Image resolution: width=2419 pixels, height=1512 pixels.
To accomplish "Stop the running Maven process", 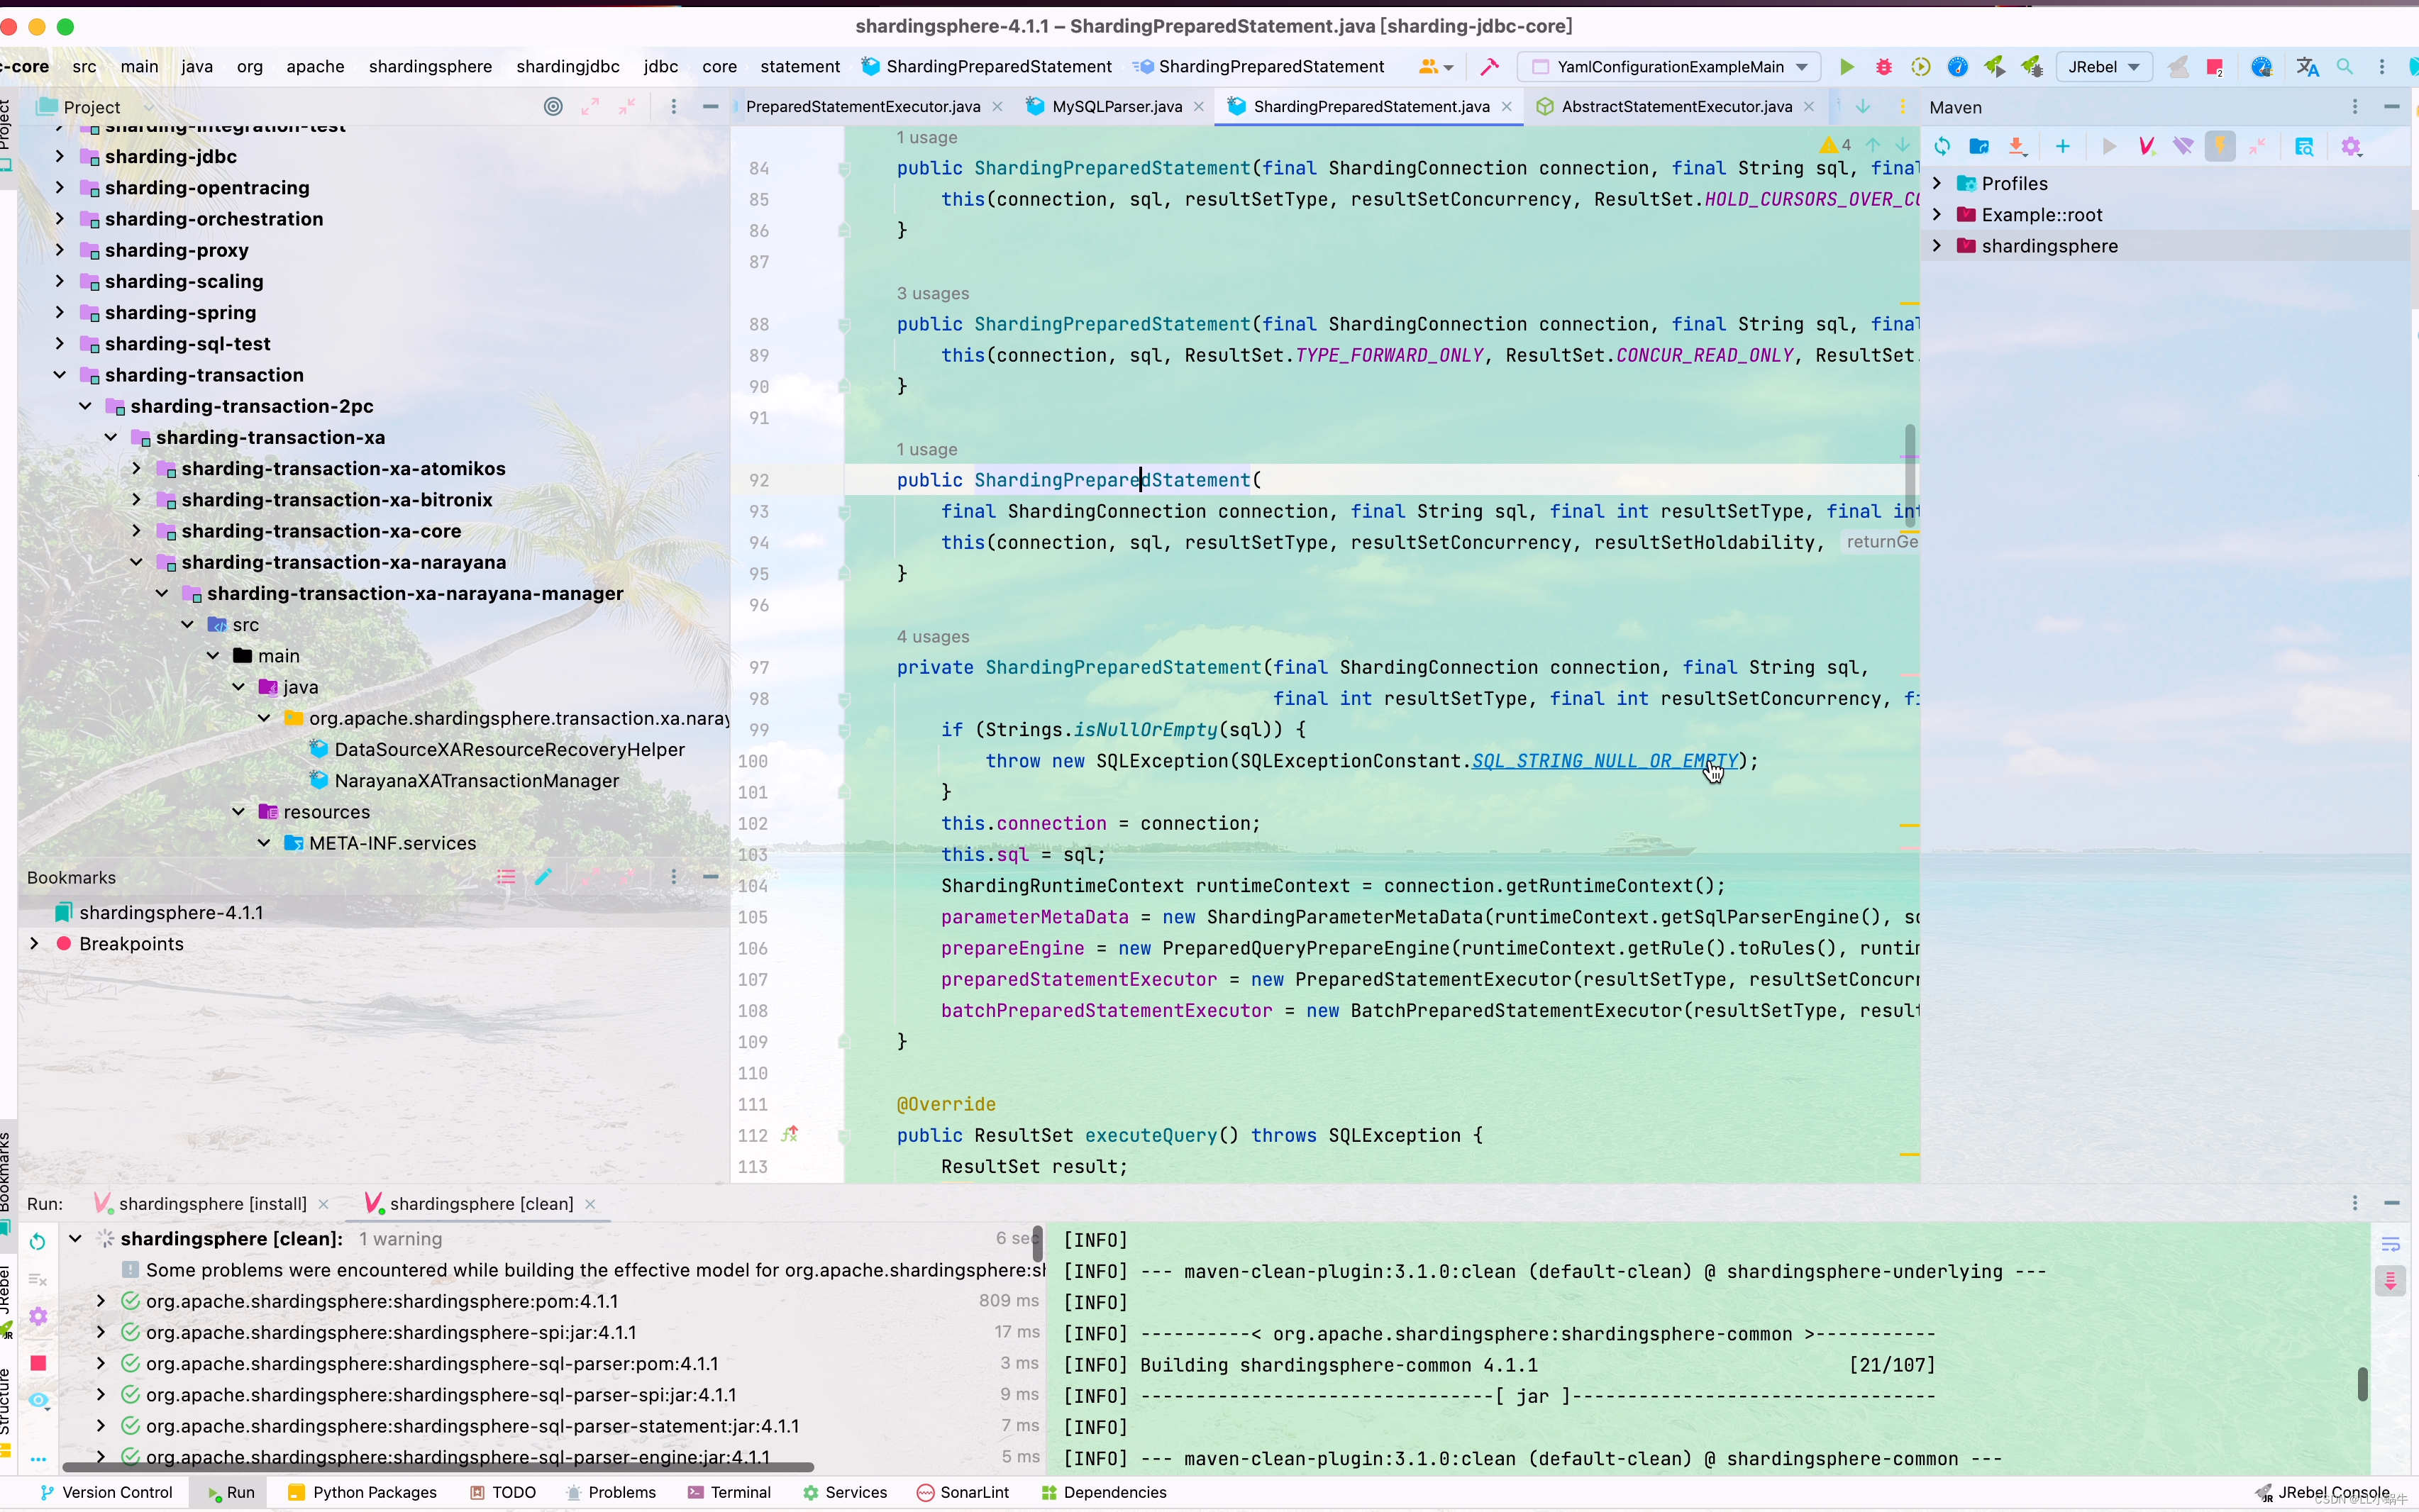I will (38, 1363).
